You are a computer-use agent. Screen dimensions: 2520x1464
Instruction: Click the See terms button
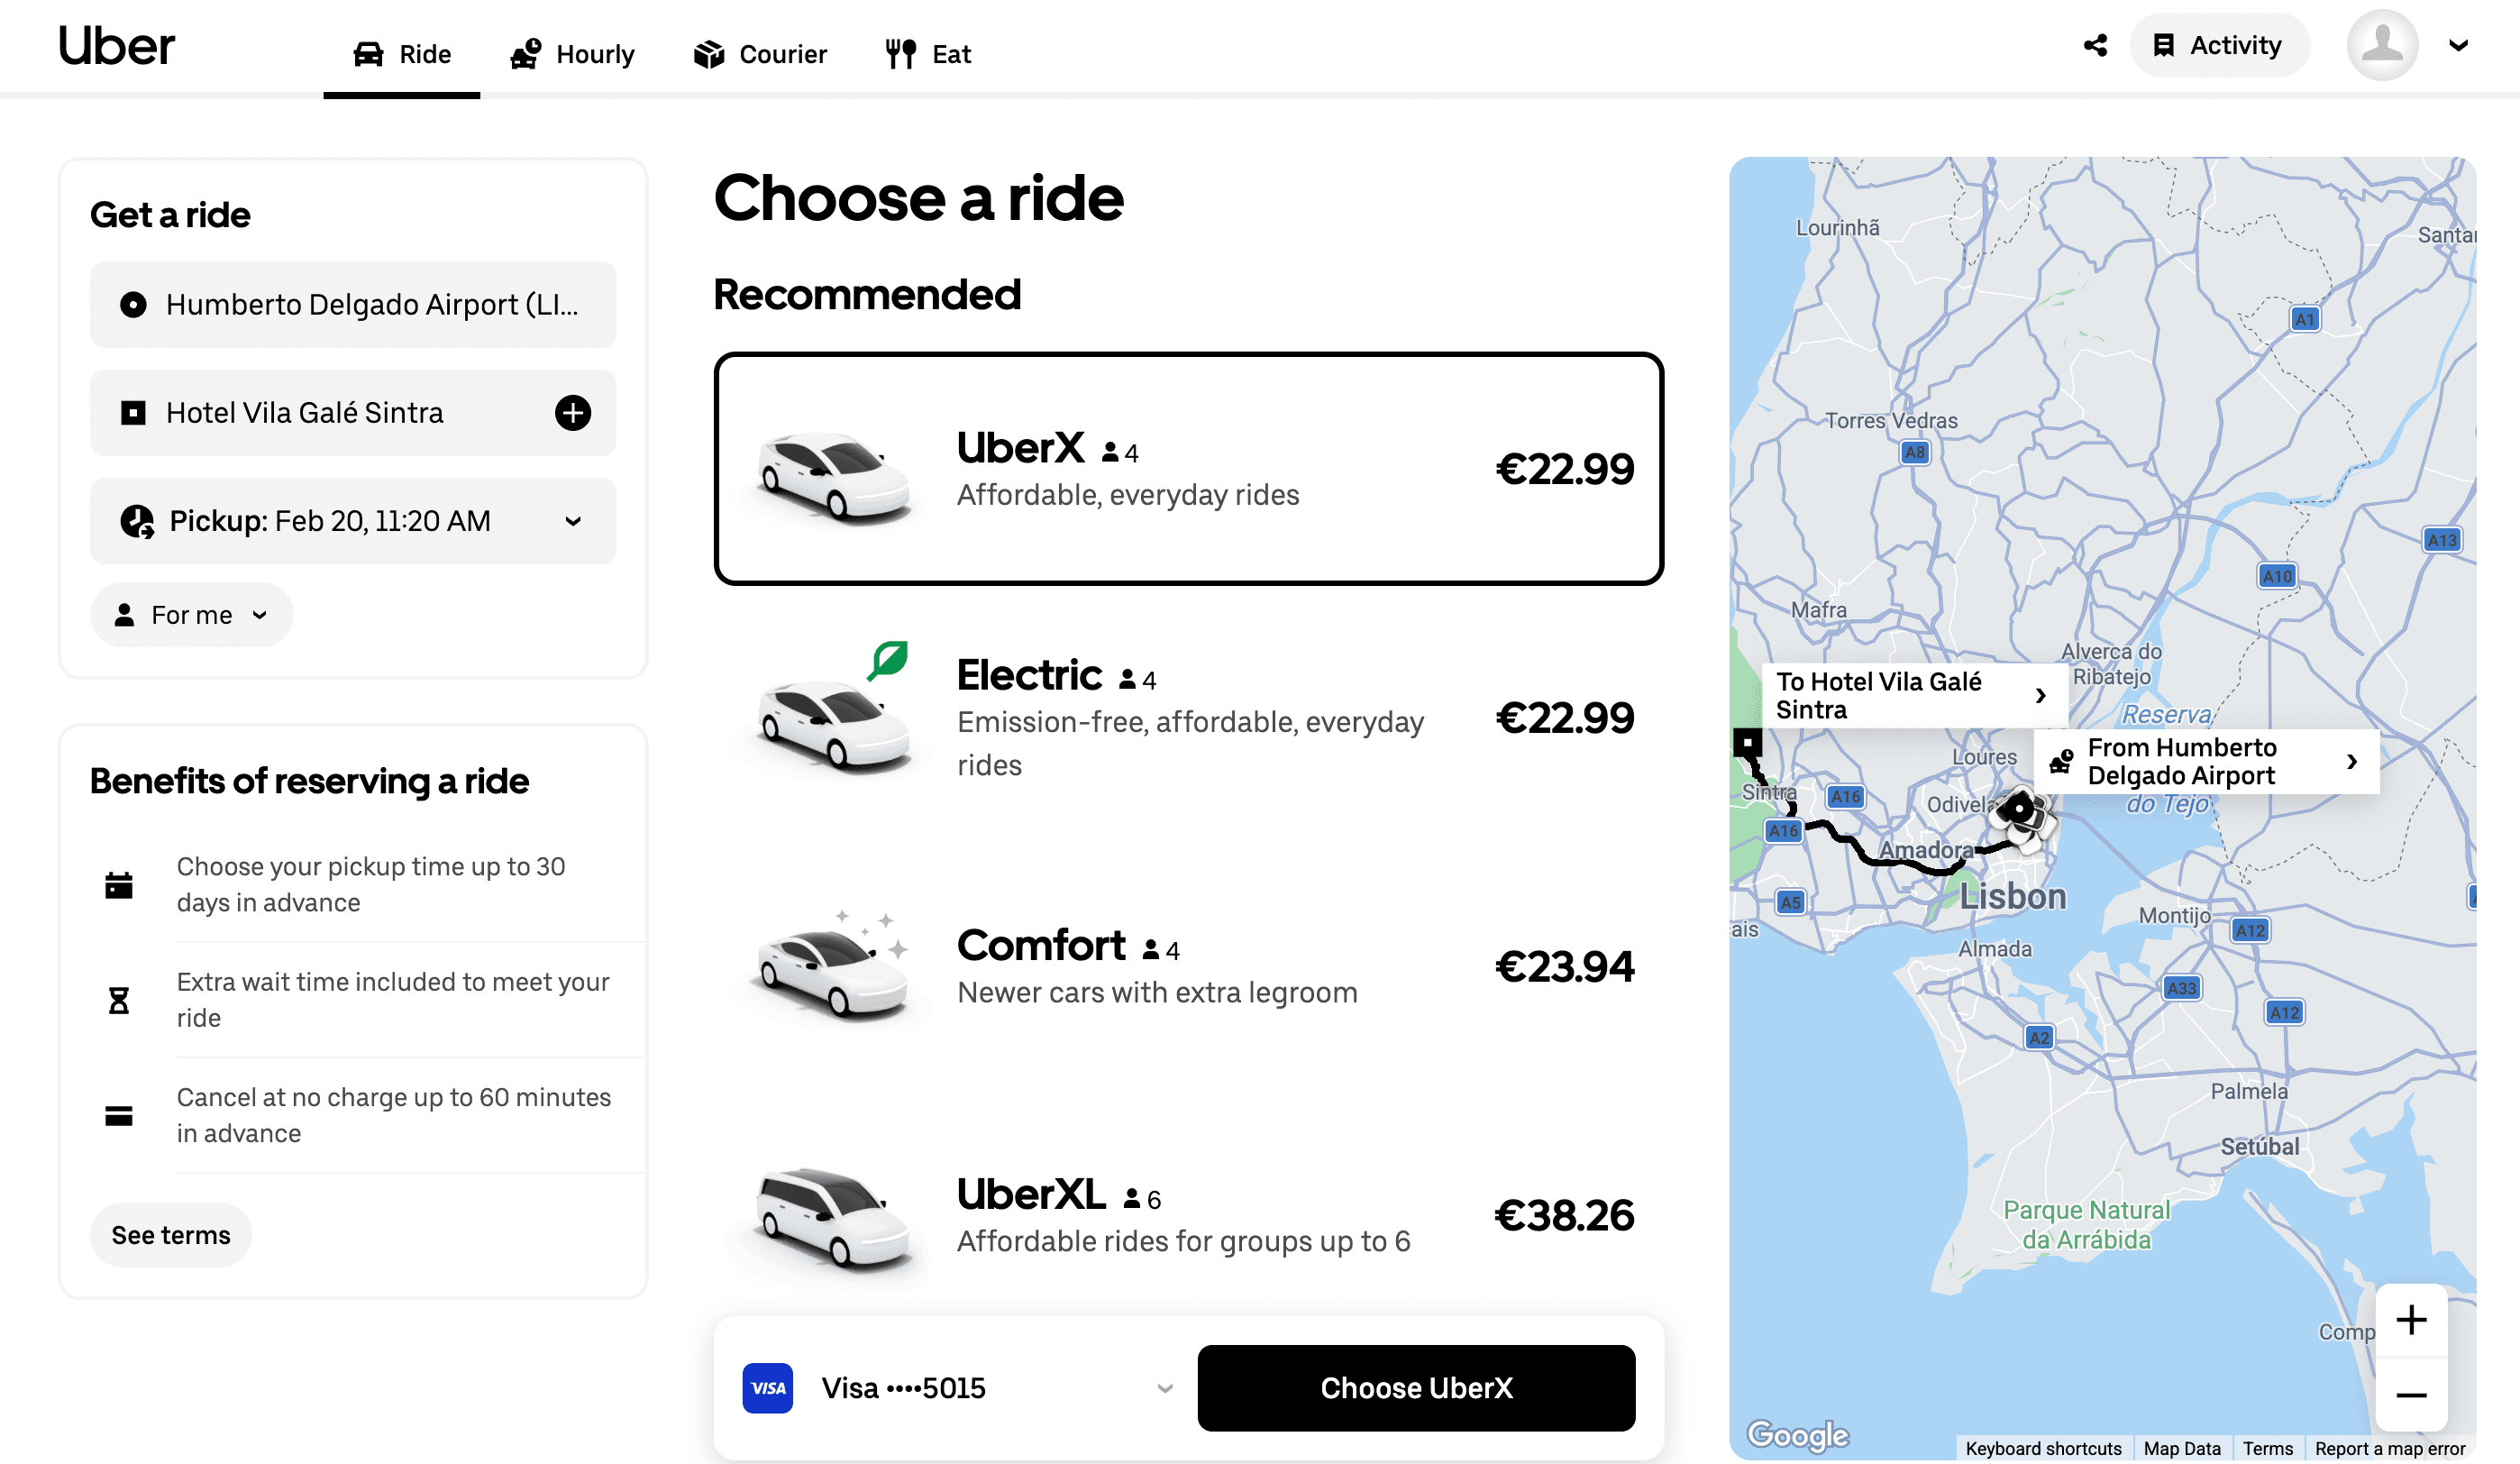tap(171, 1235)
